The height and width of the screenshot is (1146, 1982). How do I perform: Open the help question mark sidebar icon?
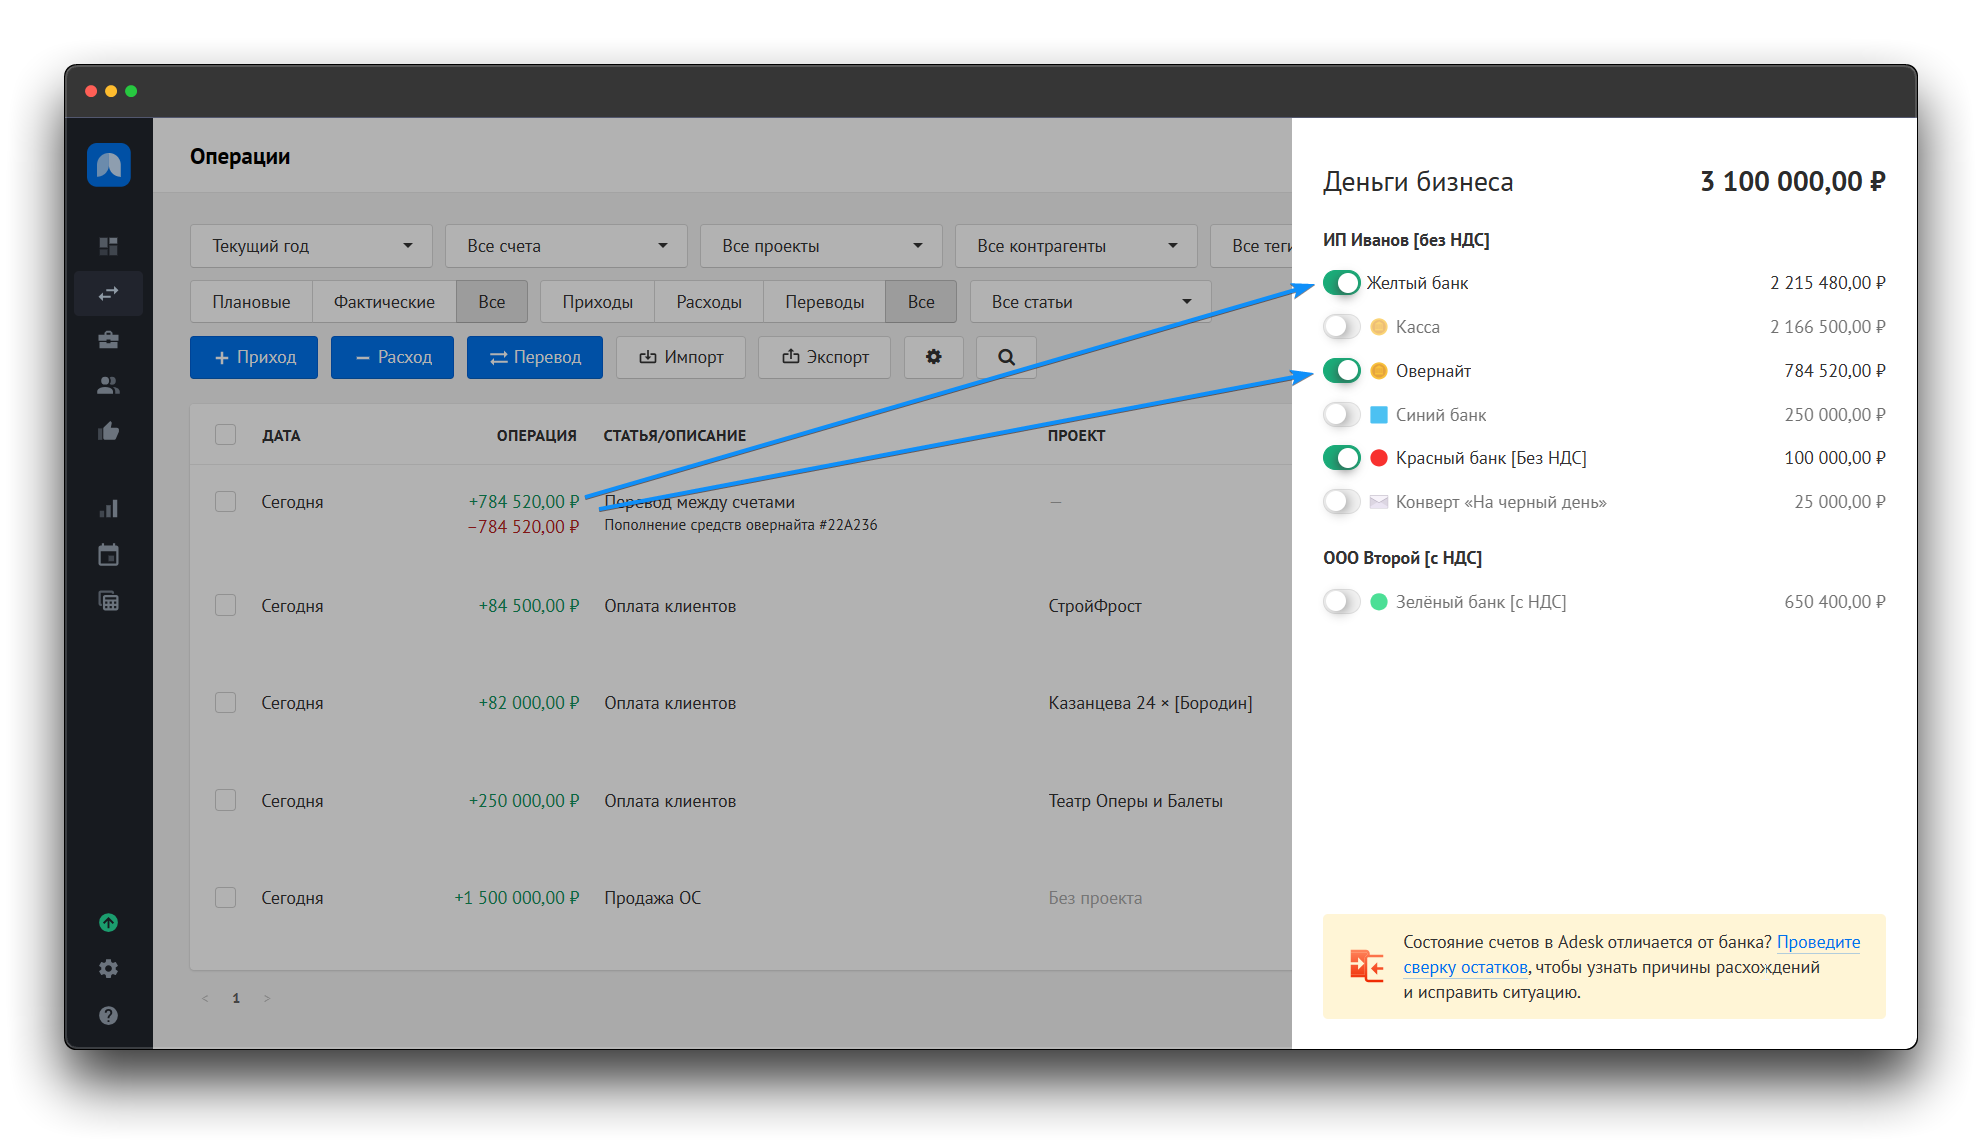(x=108, y=1015)
